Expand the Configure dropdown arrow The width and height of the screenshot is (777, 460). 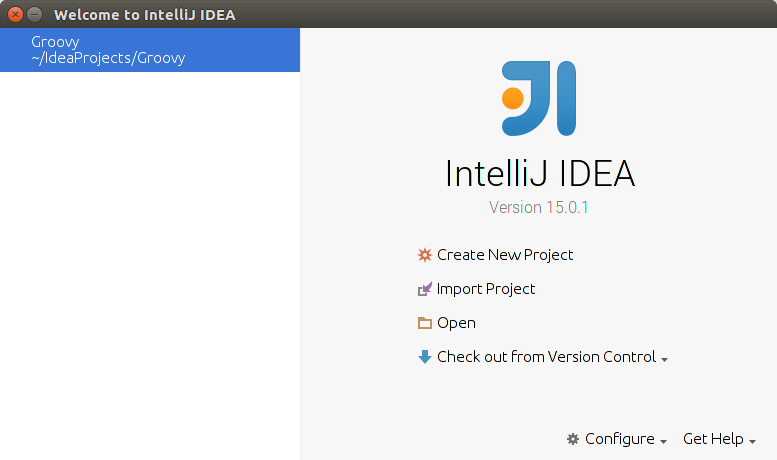664,442
